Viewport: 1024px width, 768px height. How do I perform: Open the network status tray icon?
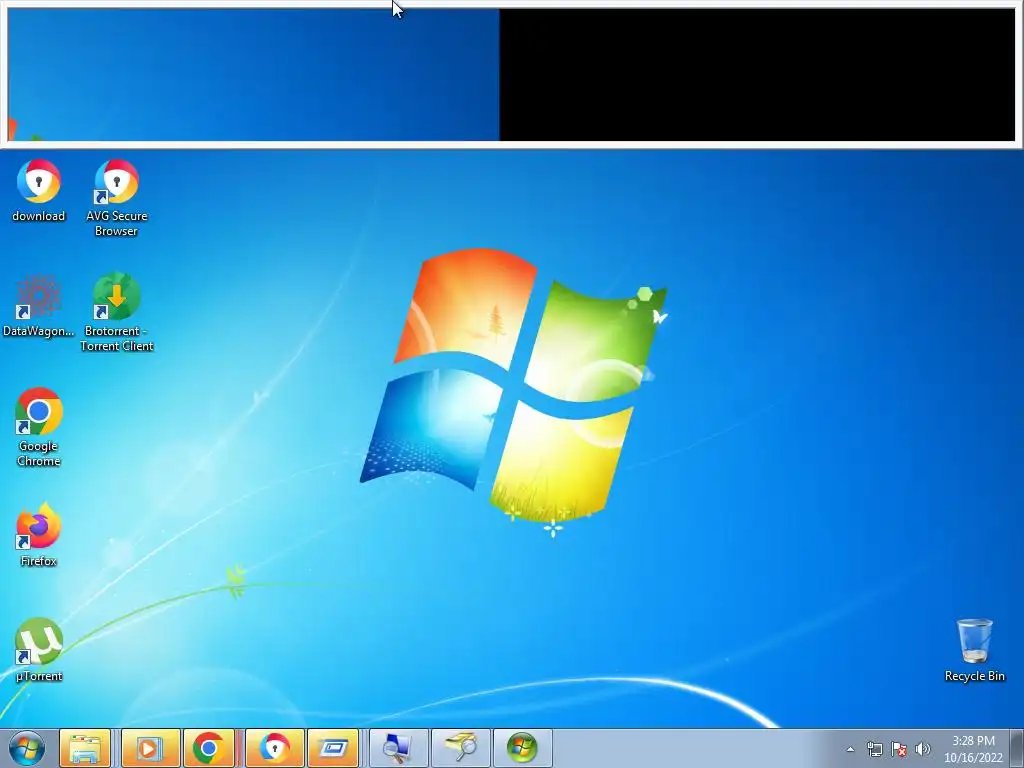point(874,749)
